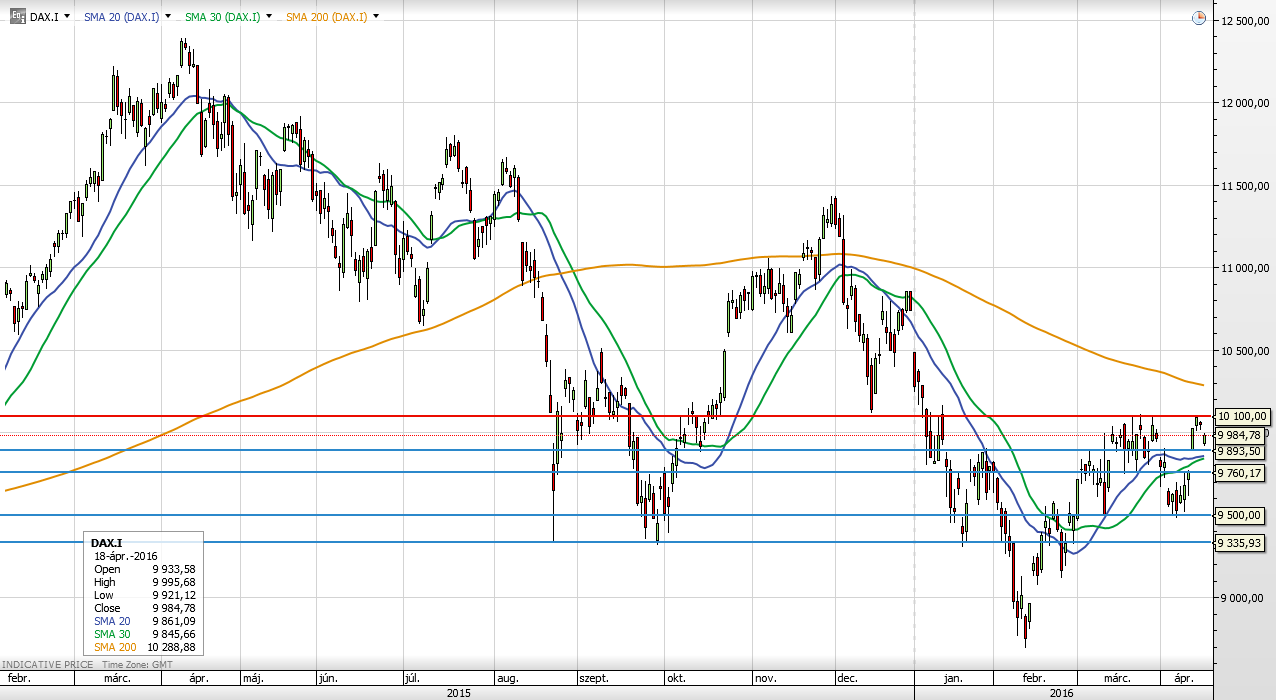Viewport: 1276px width, 700px height.
Task: Click the szept. month label
Action: coord(594,678)
